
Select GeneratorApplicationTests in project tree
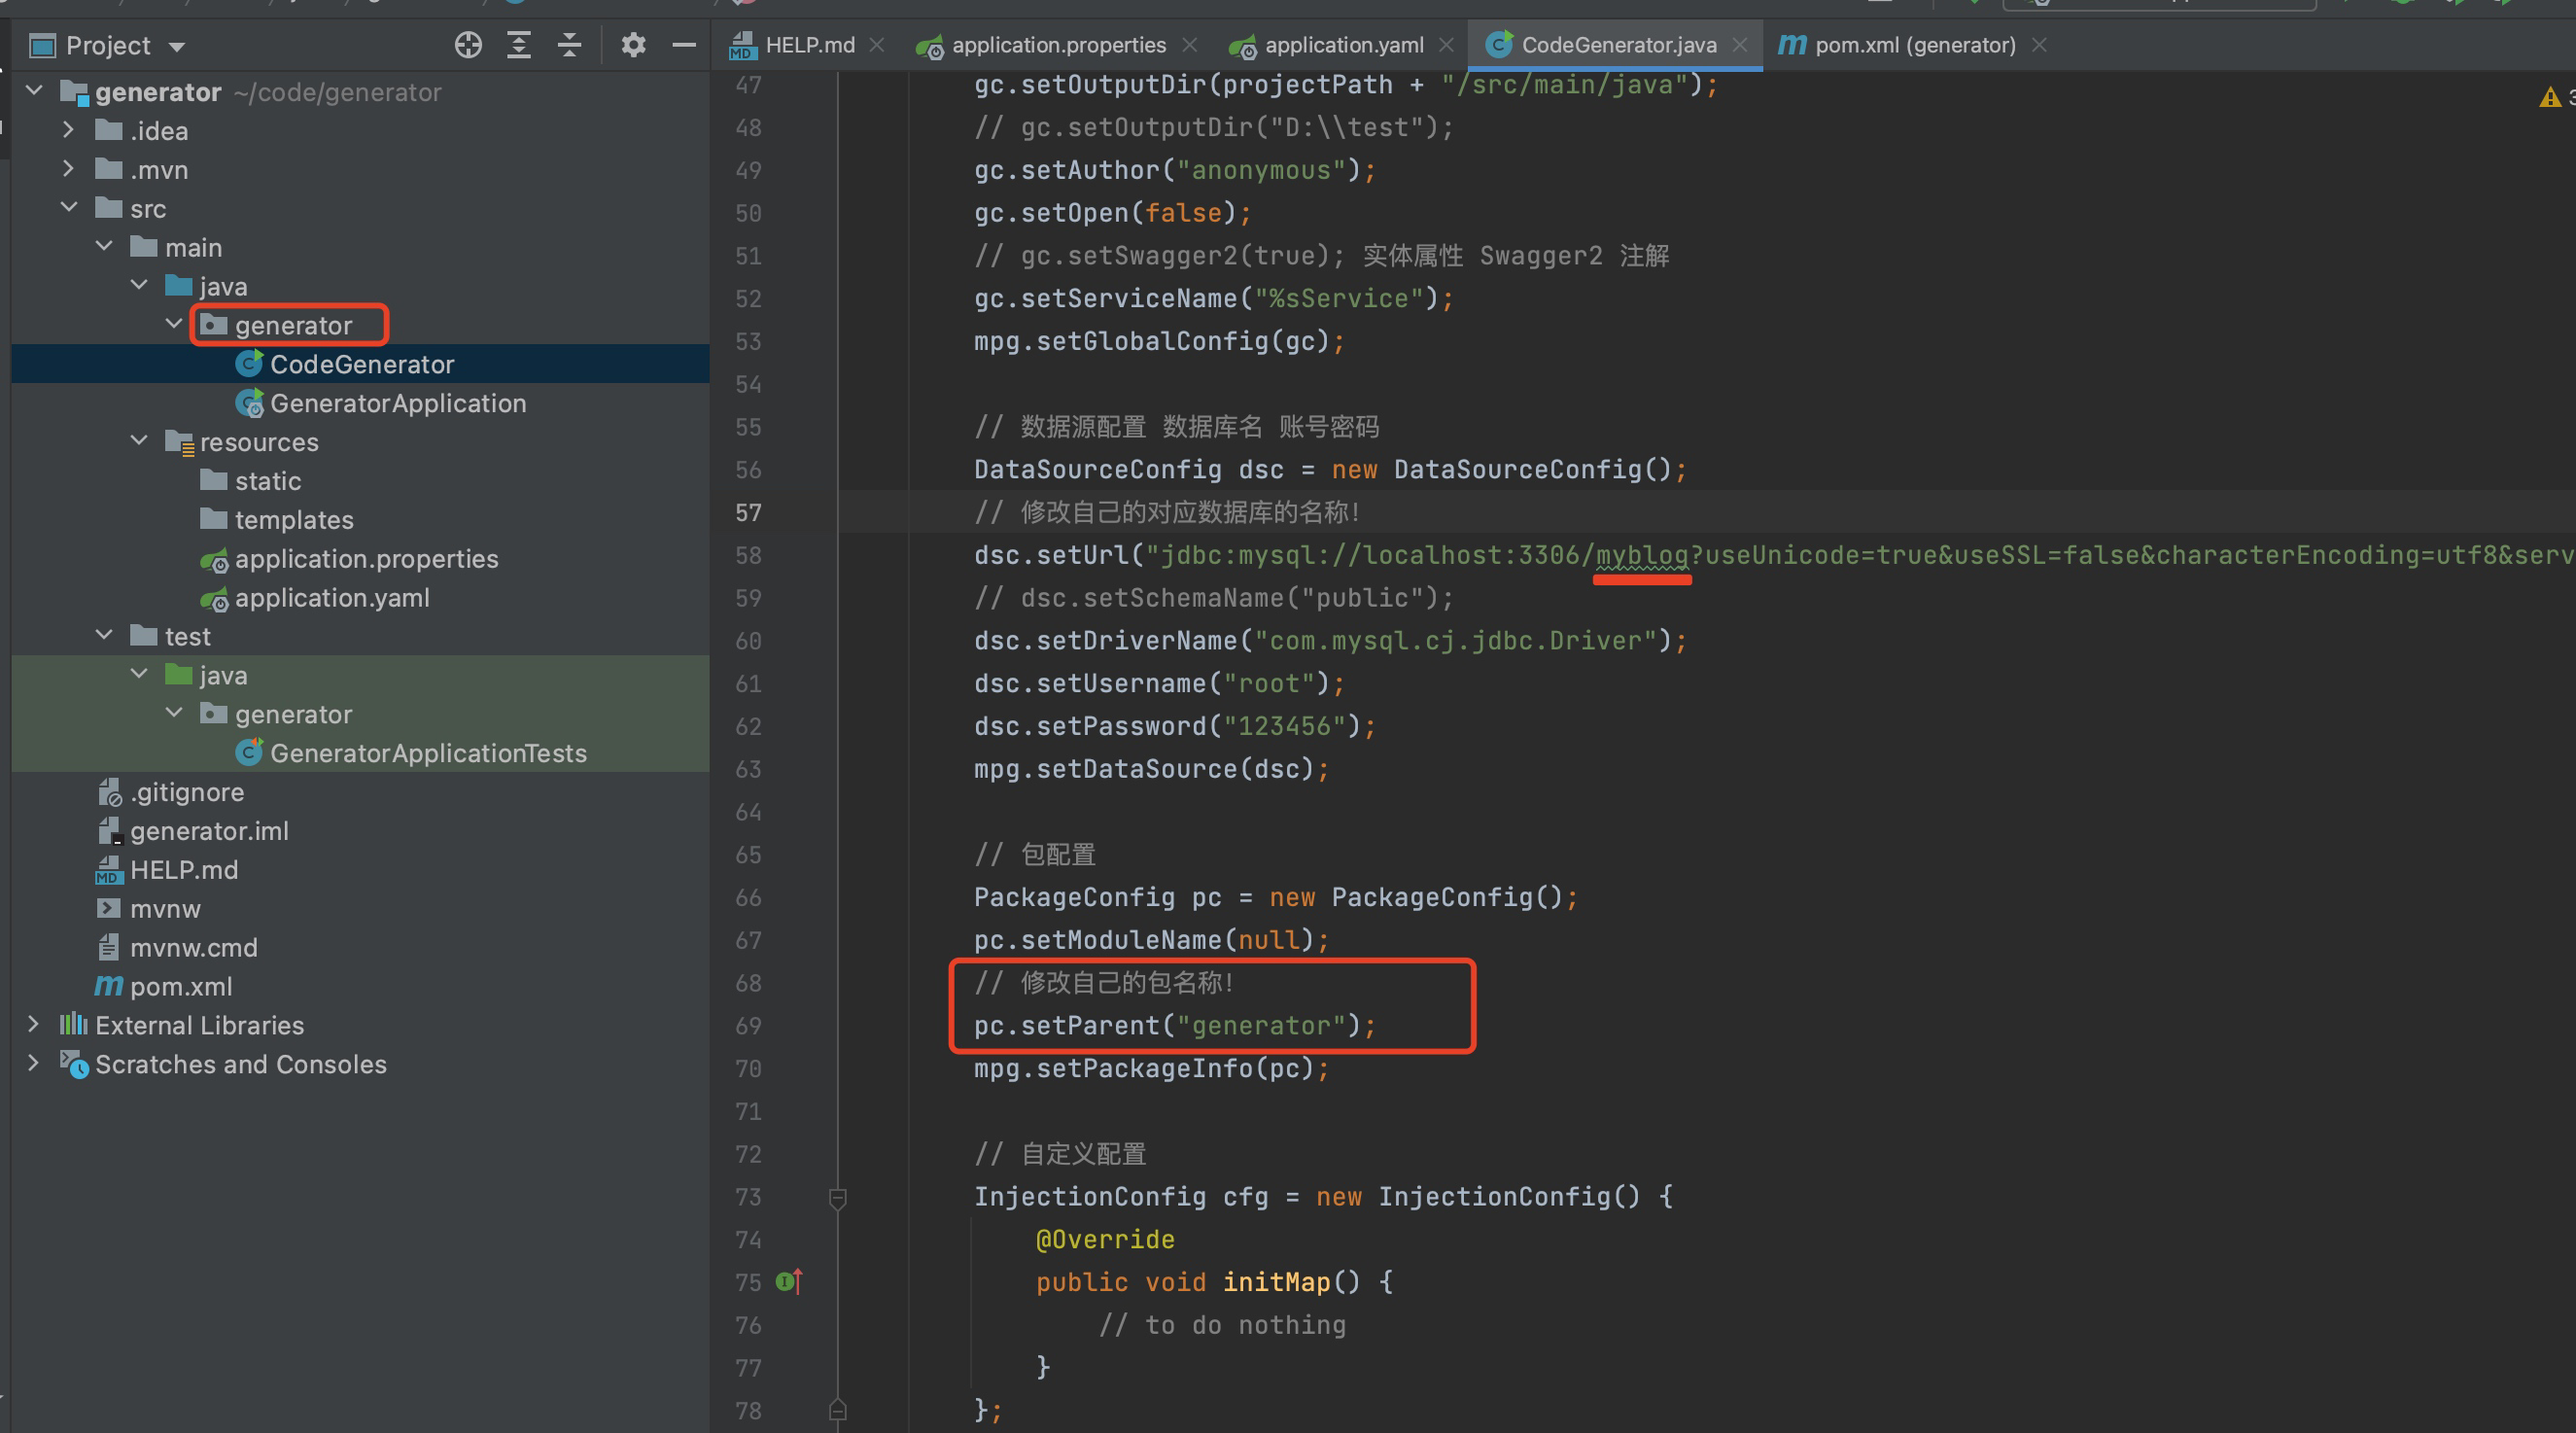427,753
